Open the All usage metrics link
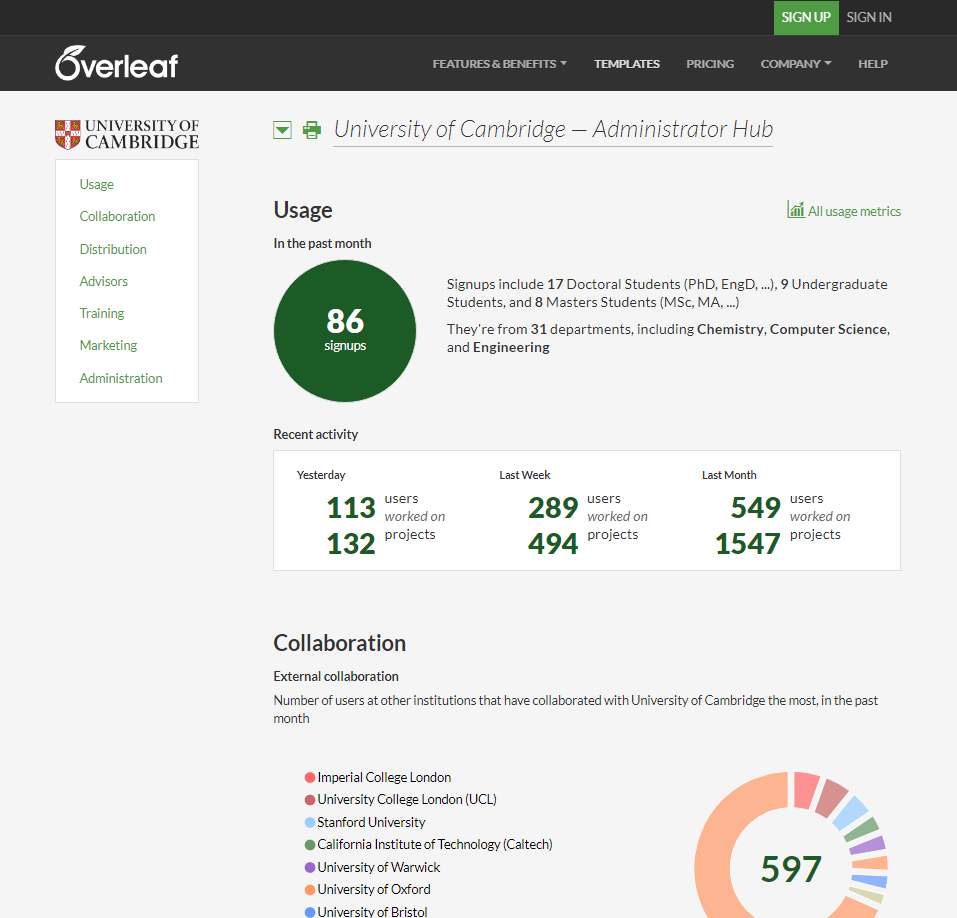 pyautogui.click(x=844, y=211)
